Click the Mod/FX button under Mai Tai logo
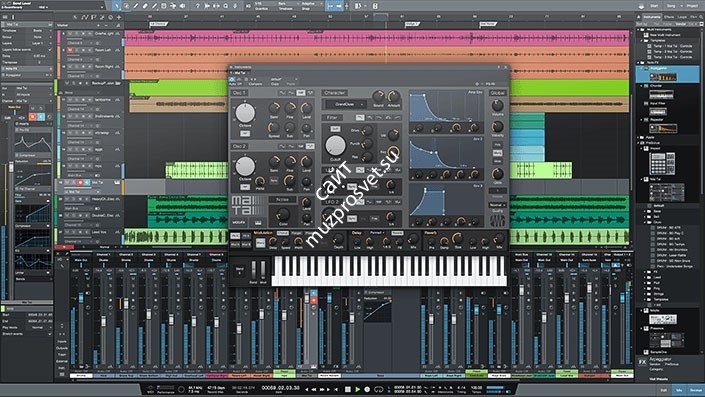 point(239,222)
